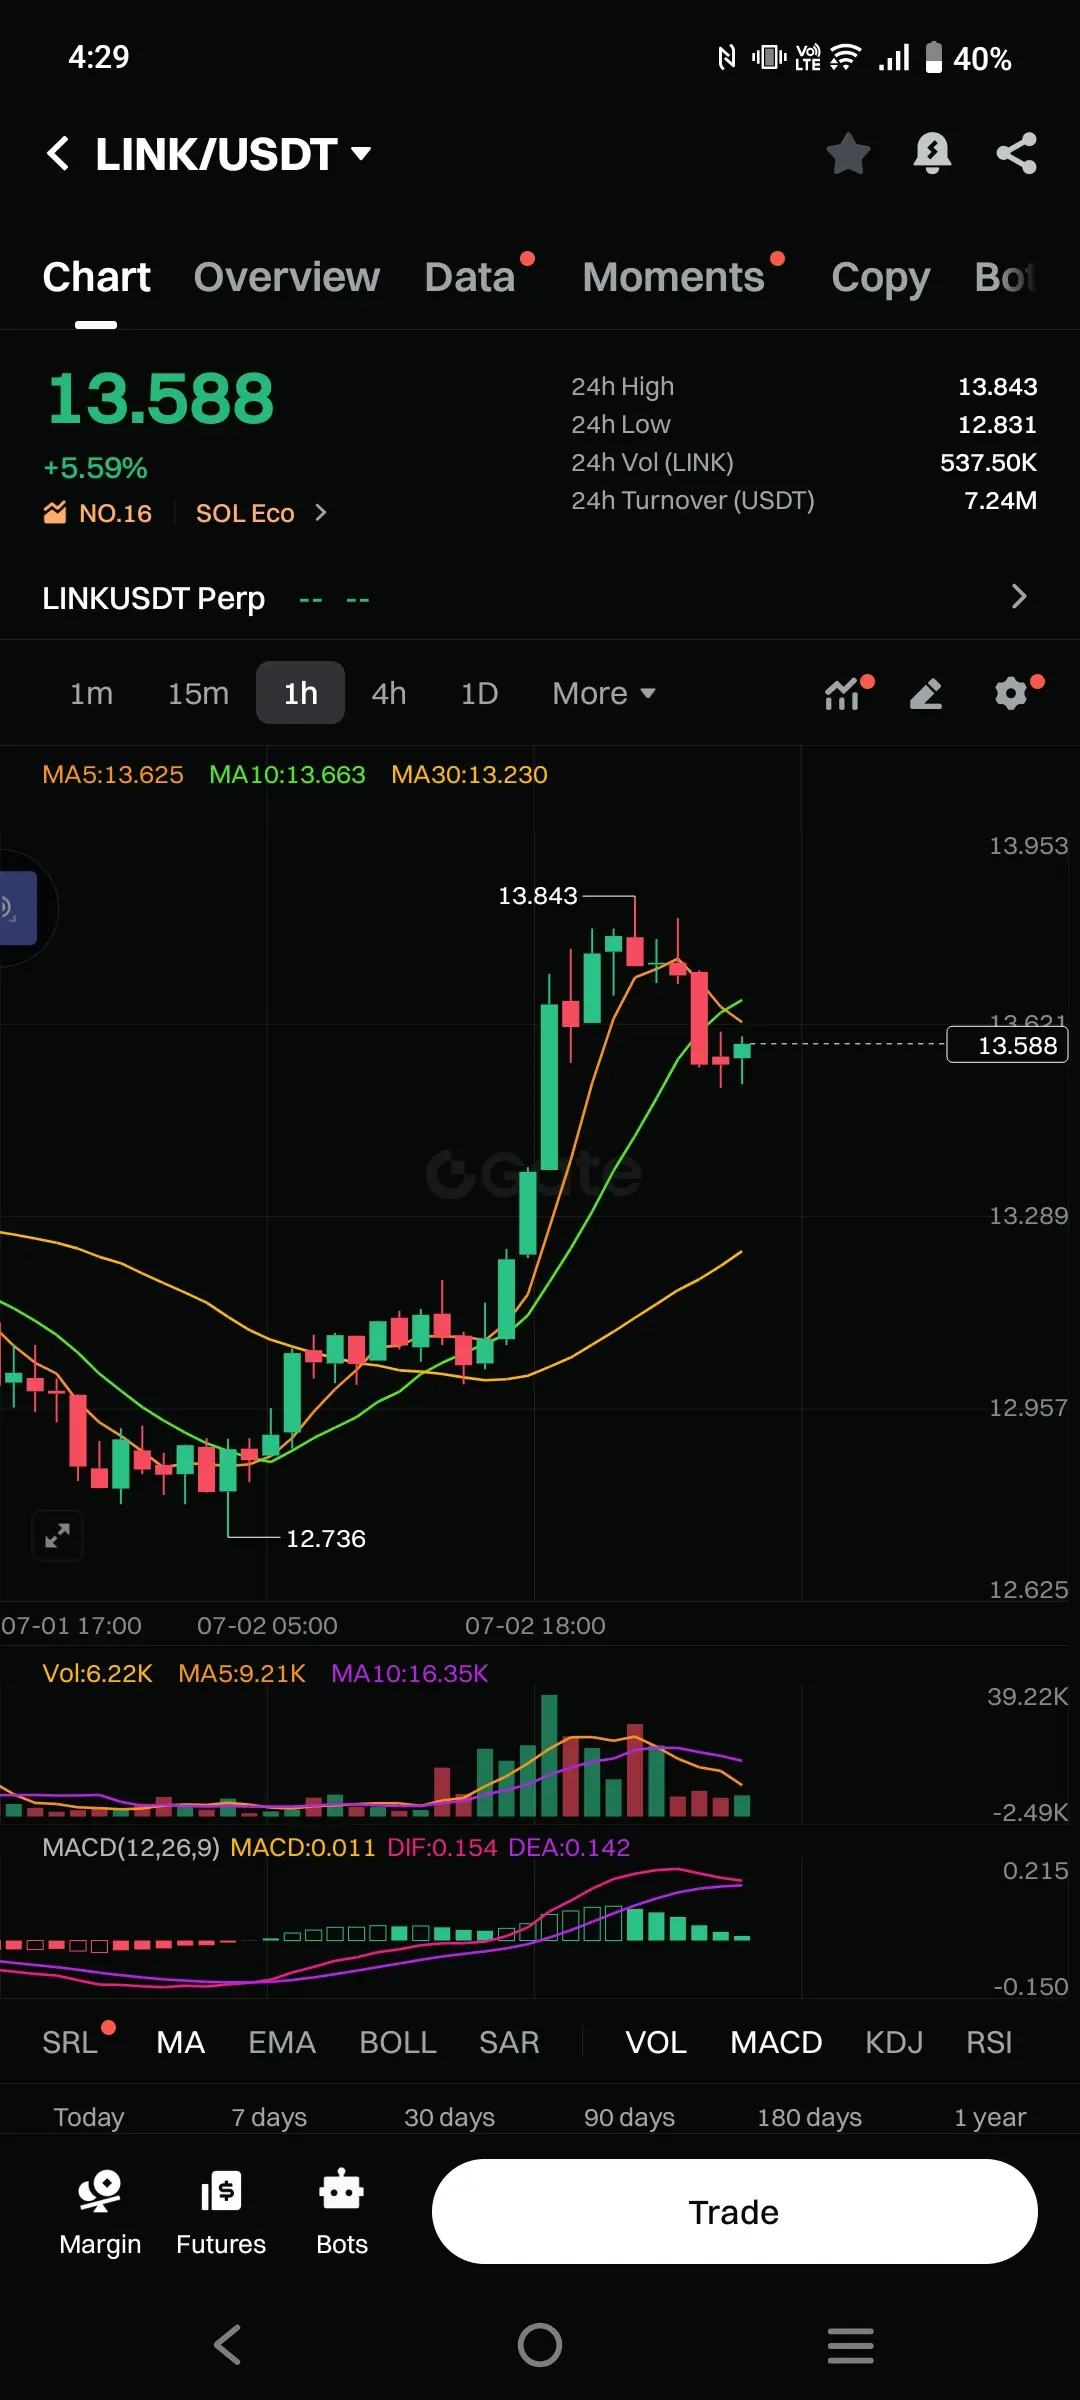Tap the MACD(12,26,9) label

tap(131, 1848)
